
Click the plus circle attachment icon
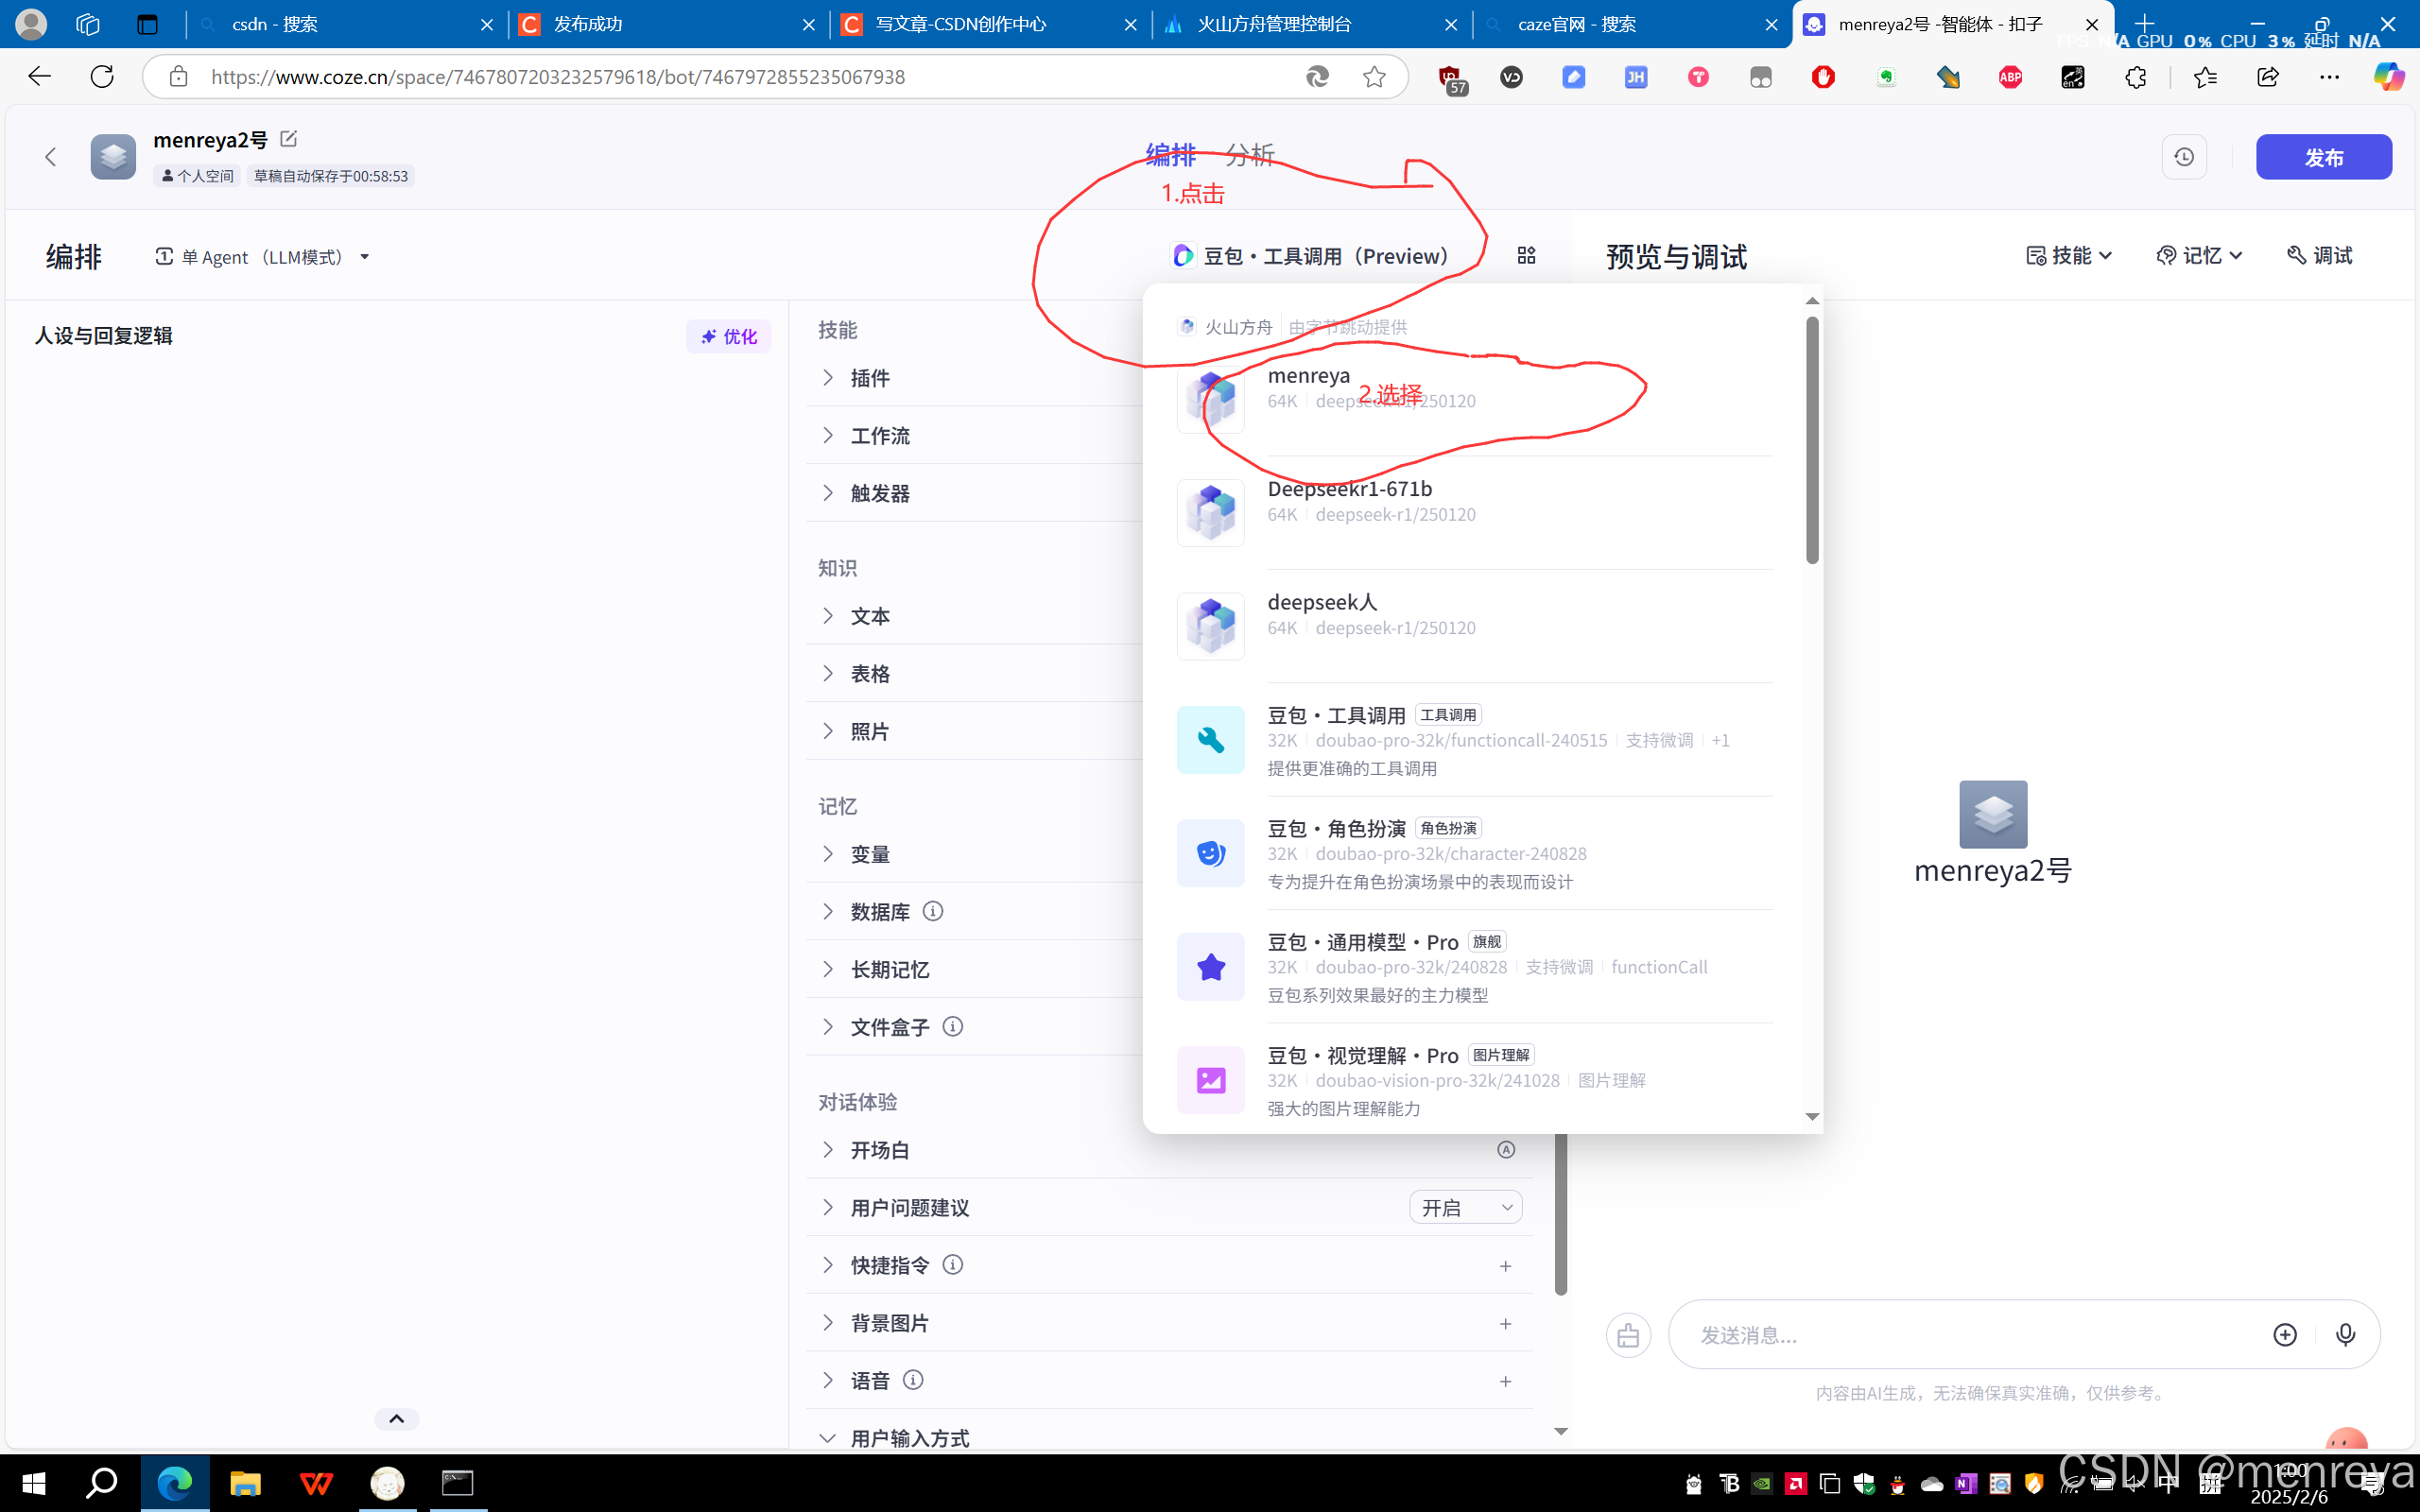2285,1335
